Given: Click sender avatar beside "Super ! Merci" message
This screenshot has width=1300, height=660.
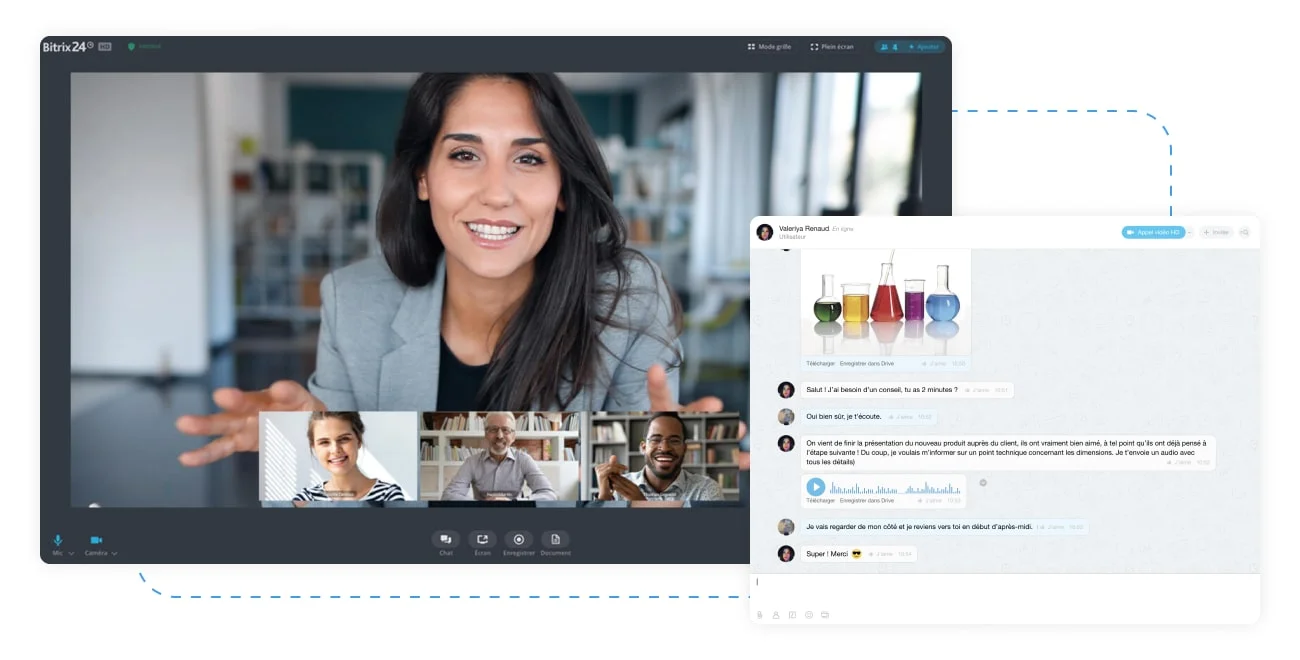Looking at the screenshot, I should click(x=787, y=553).
